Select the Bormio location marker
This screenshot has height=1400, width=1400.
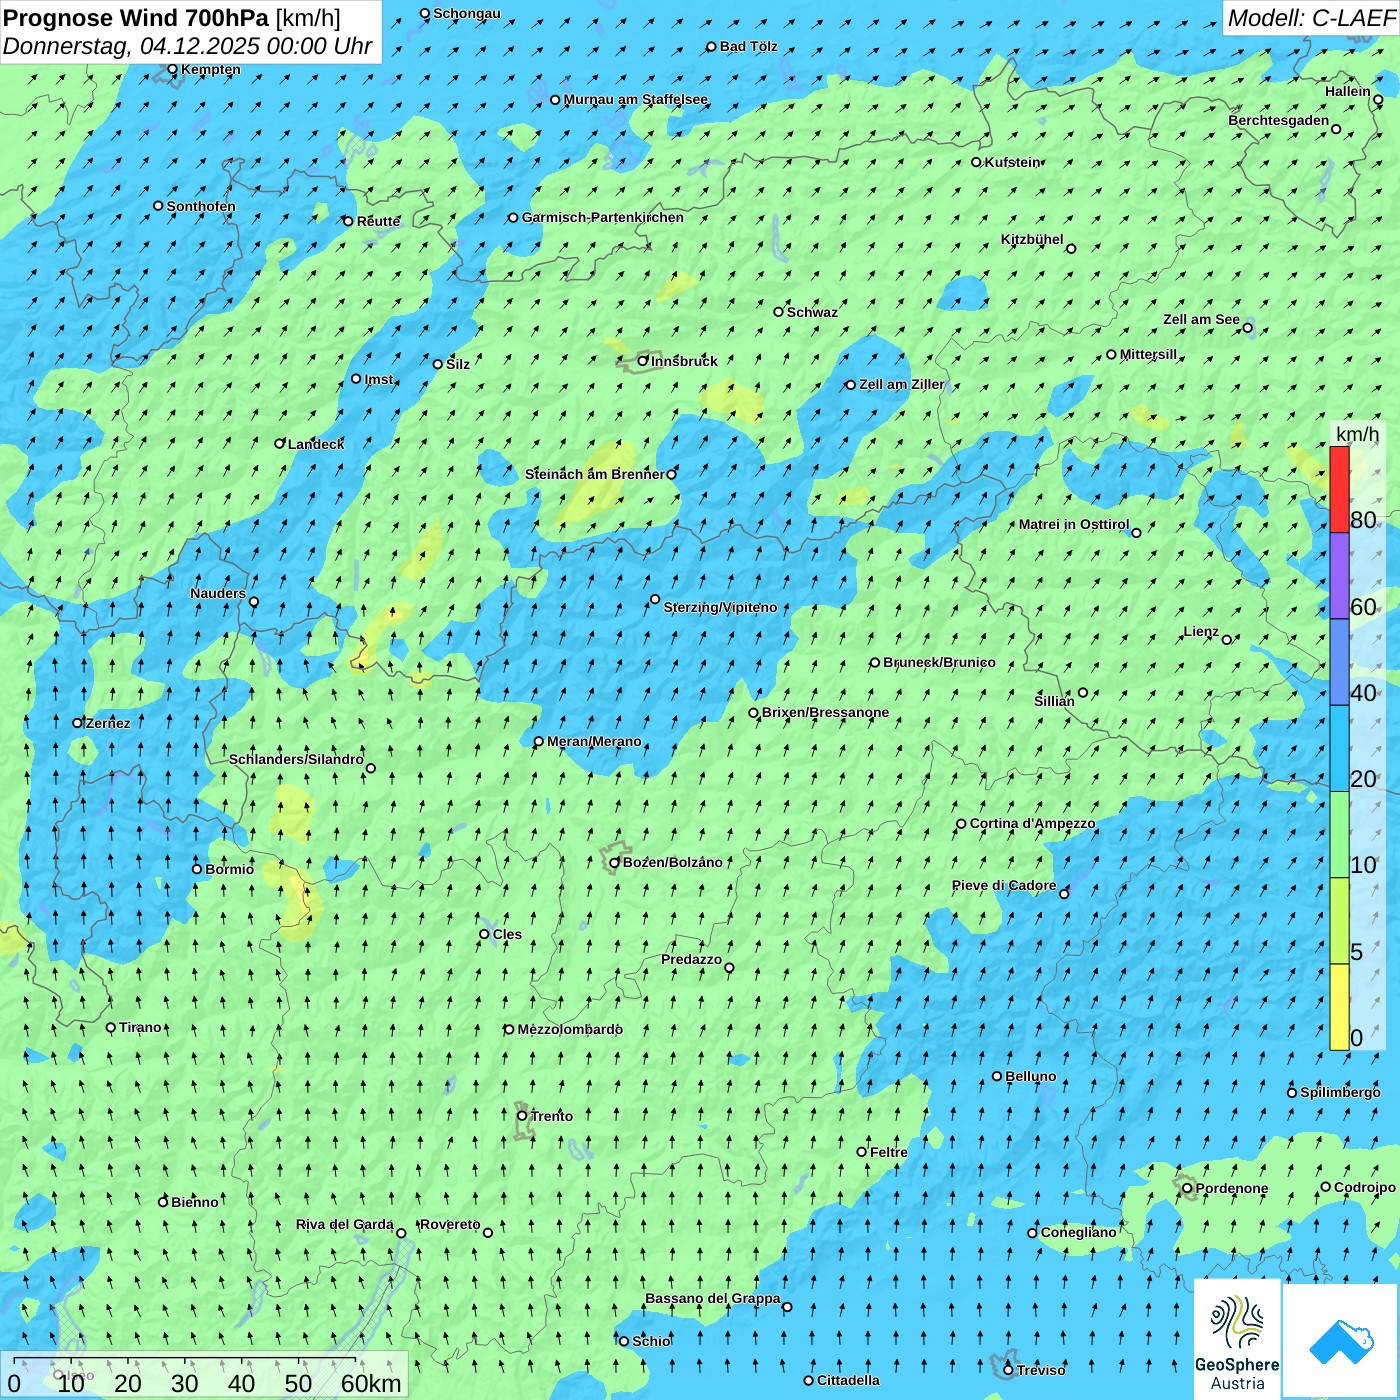coord(197,869)
